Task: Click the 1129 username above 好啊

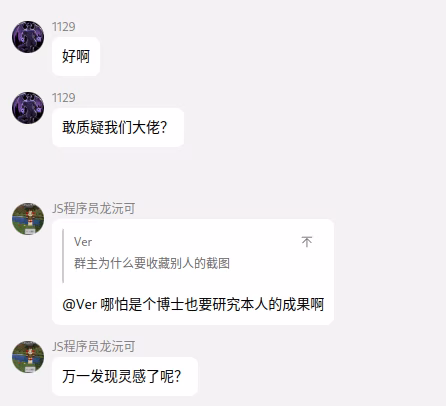Action: point(64,27)
